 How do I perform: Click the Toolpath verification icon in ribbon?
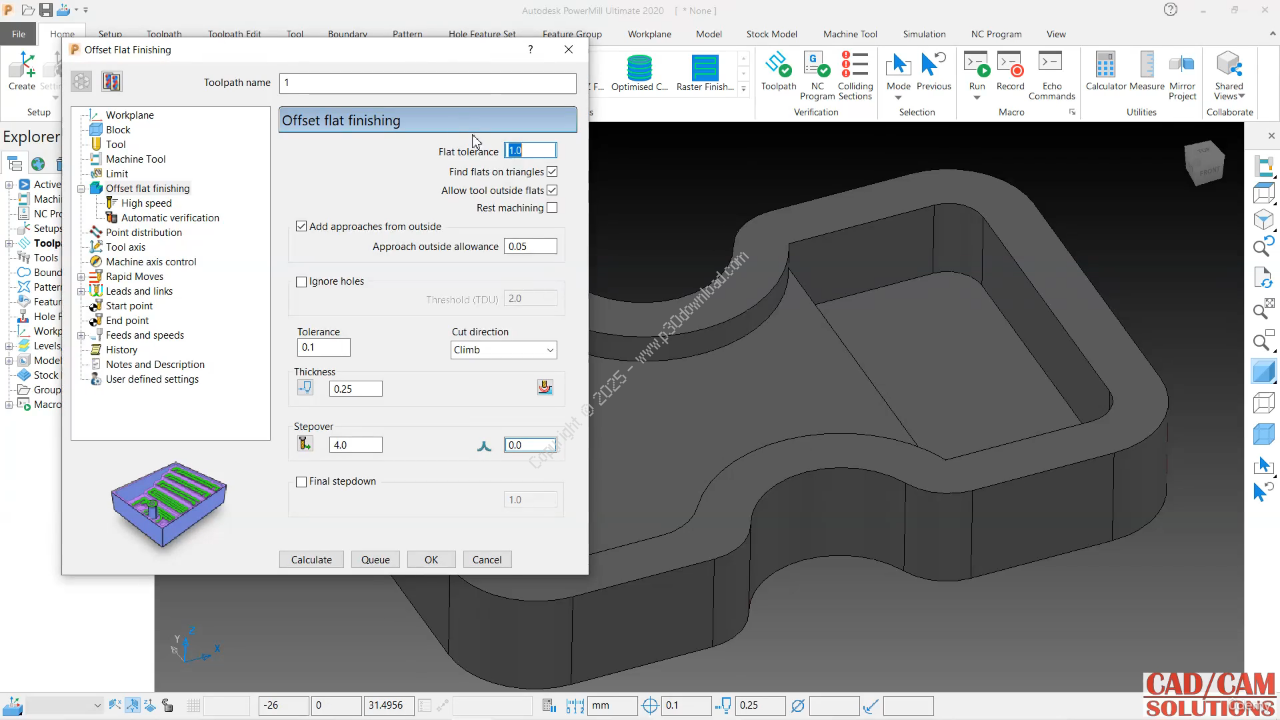(778, 67)
